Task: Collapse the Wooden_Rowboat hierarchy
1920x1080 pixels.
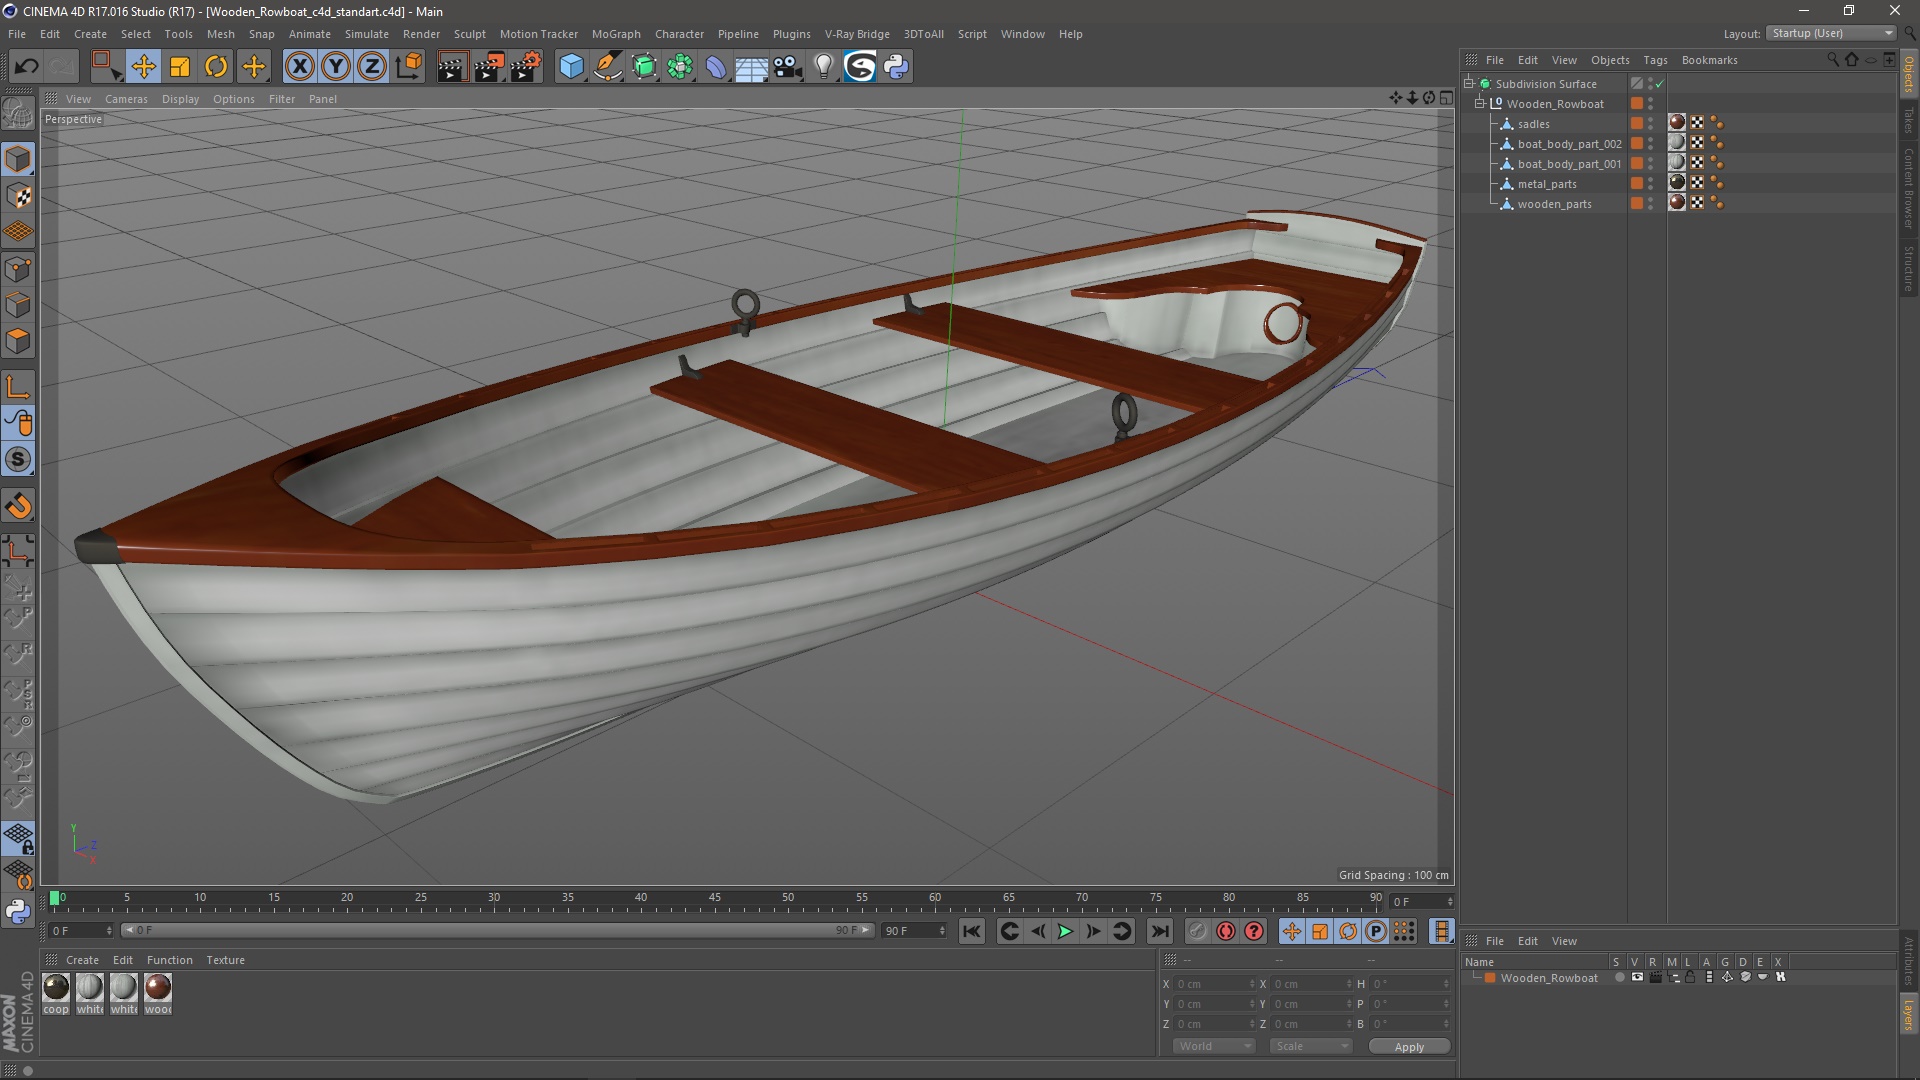Action: click(x=1480, y=104)
